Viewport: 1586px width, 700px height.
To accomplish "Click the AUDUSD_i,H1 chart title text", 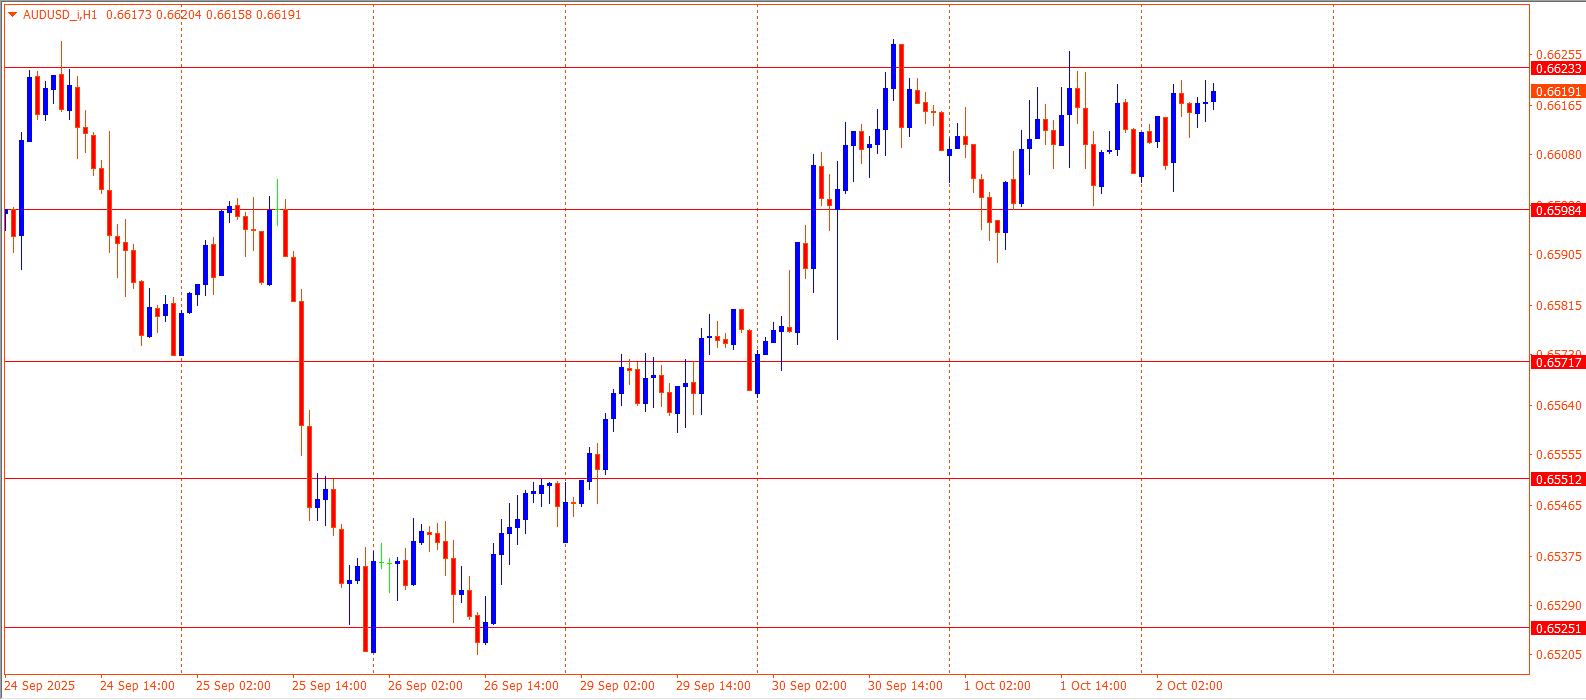I will (x=60, y=15).
